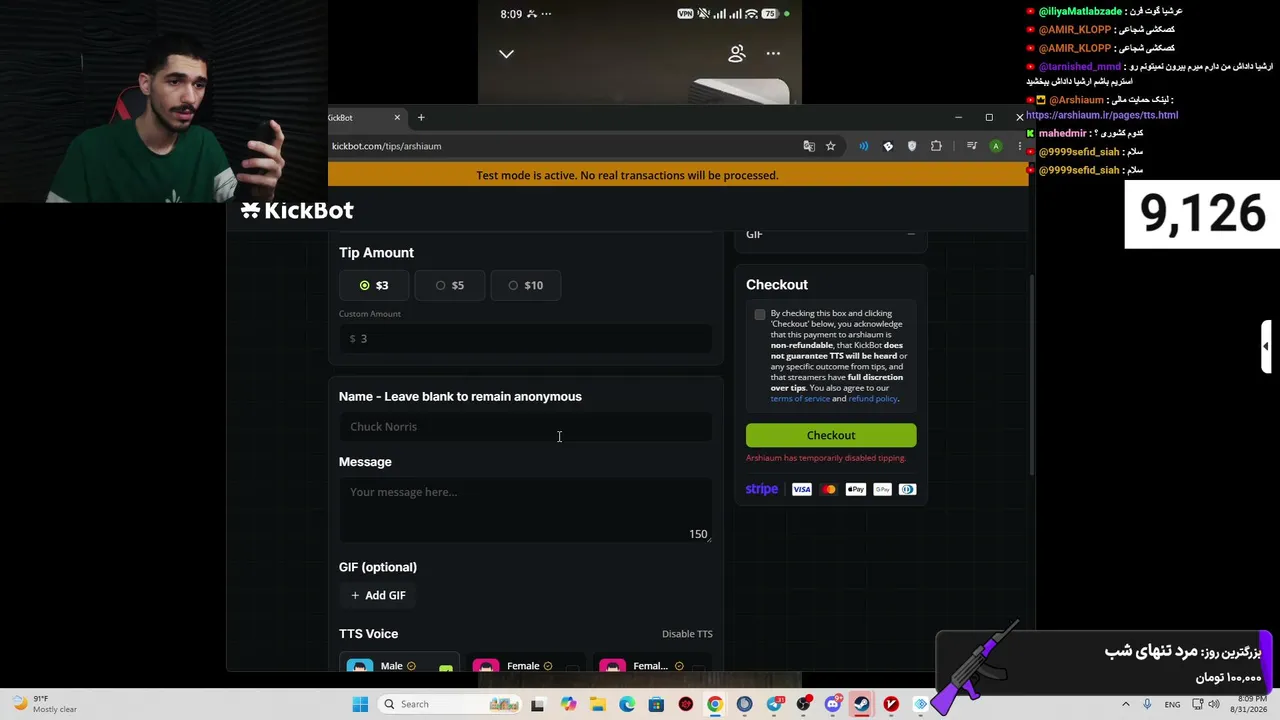1280x720 pixels.
Task: Close the KickBot browser tab
Action: 397,118
